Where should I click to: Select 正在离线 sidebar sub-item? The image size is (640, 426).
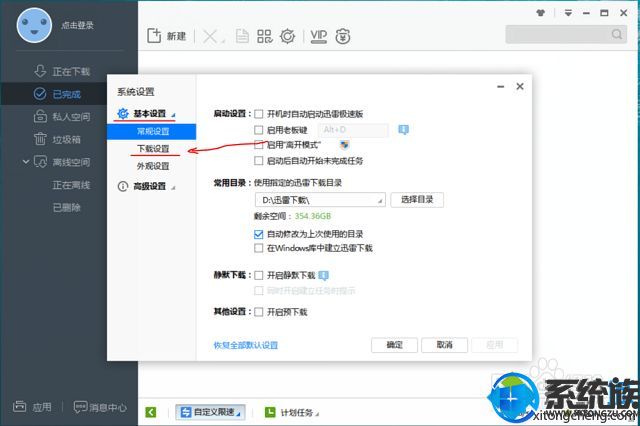click(71, 185)
